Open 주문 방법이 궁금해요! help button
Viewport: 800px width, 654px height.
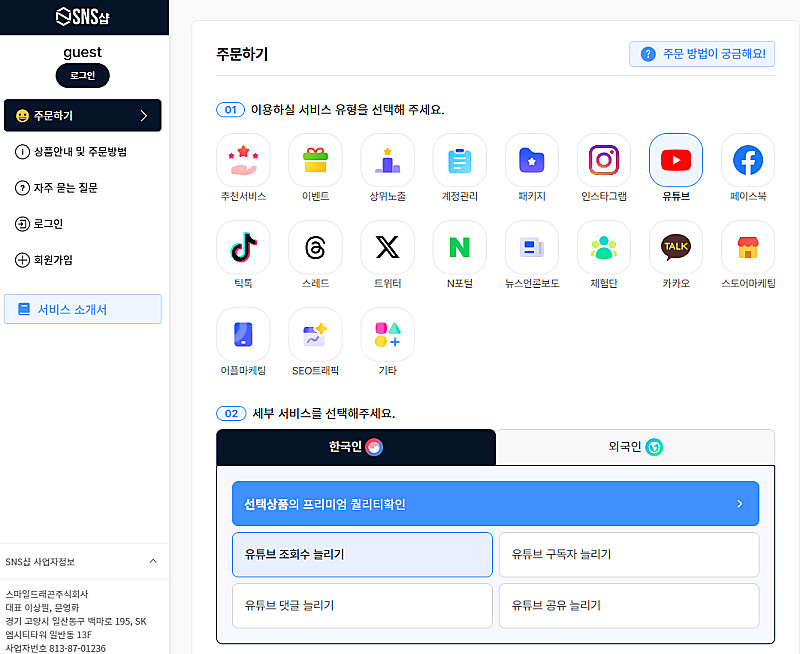pos(702,54)
